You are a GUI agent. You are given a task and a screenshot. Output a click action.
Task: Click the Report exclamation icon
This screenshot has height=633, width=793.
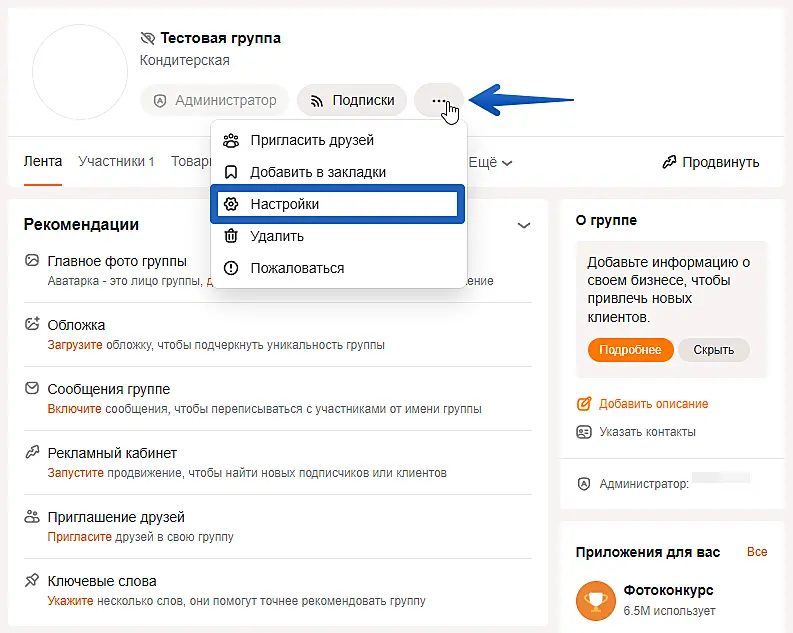[x=231, y=268]
